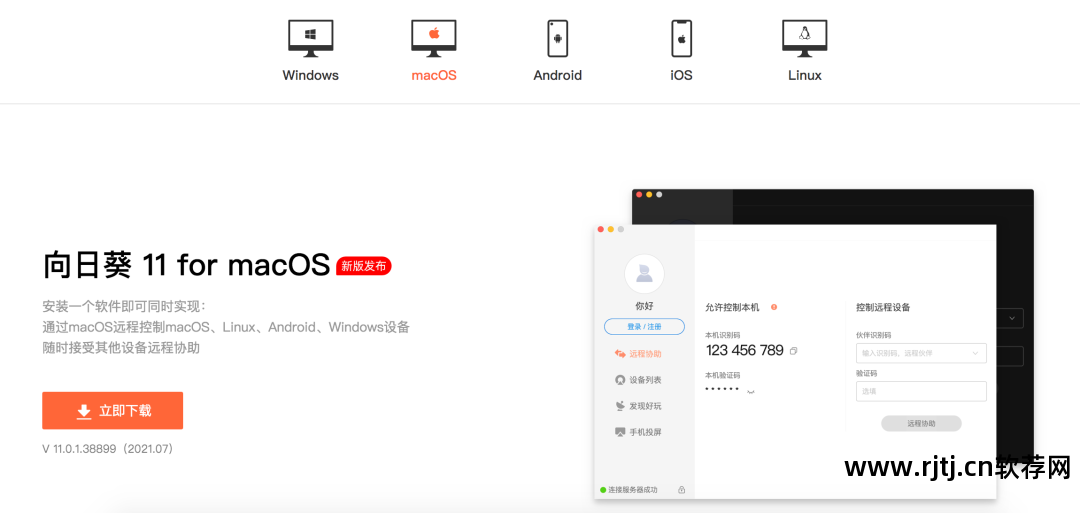Copy the local ID 123 456 789
The image size is (1080, 513).
click(793, 351)
